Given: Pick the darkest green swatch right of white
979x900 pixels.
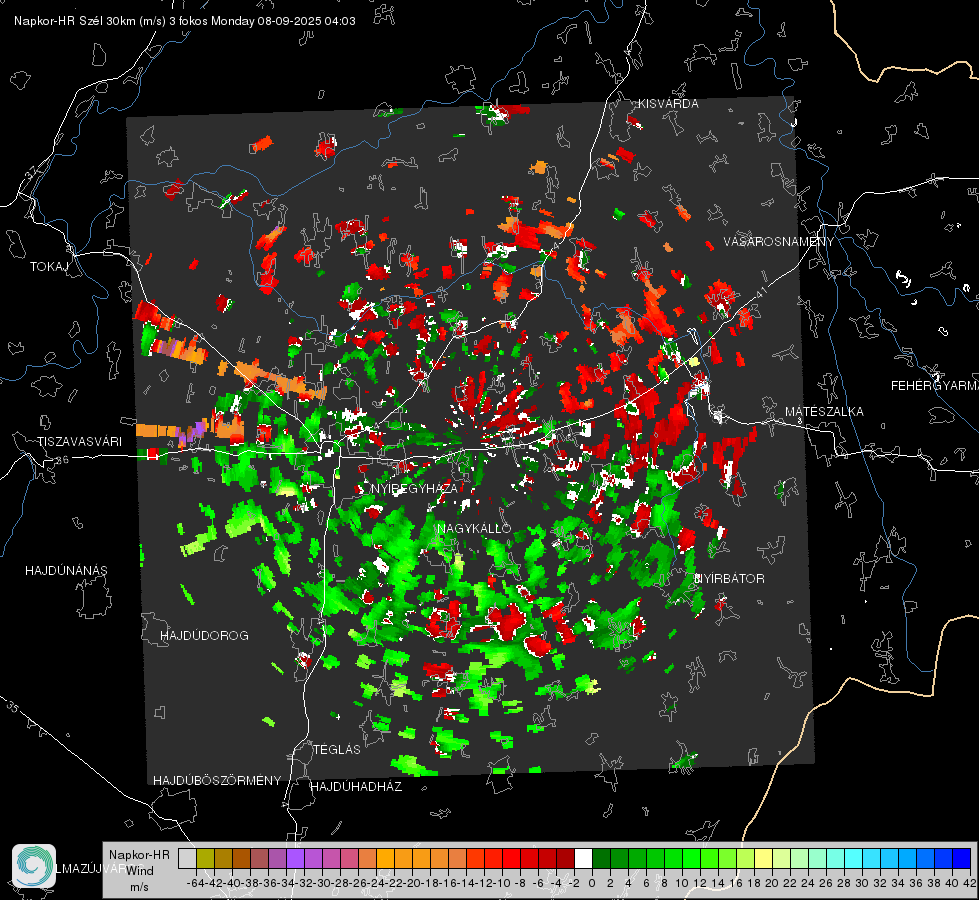Looking at the screenshot, I should 601,858.
